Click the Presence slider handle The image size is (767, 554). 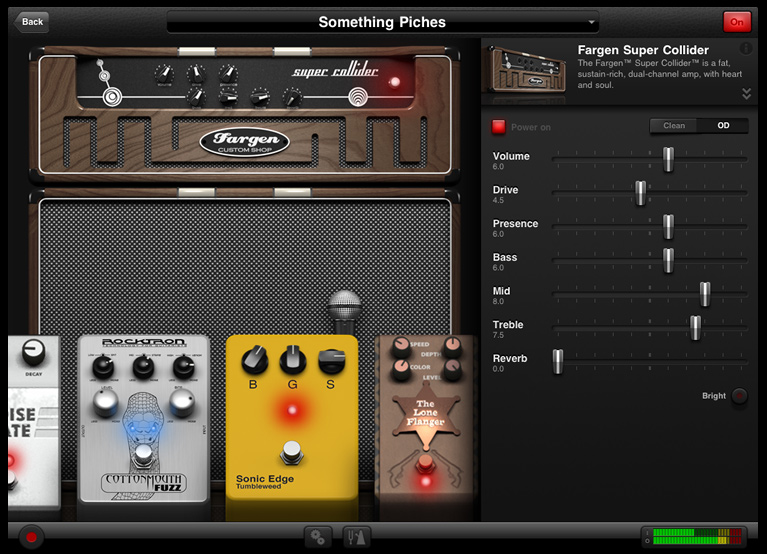(668, 227)
